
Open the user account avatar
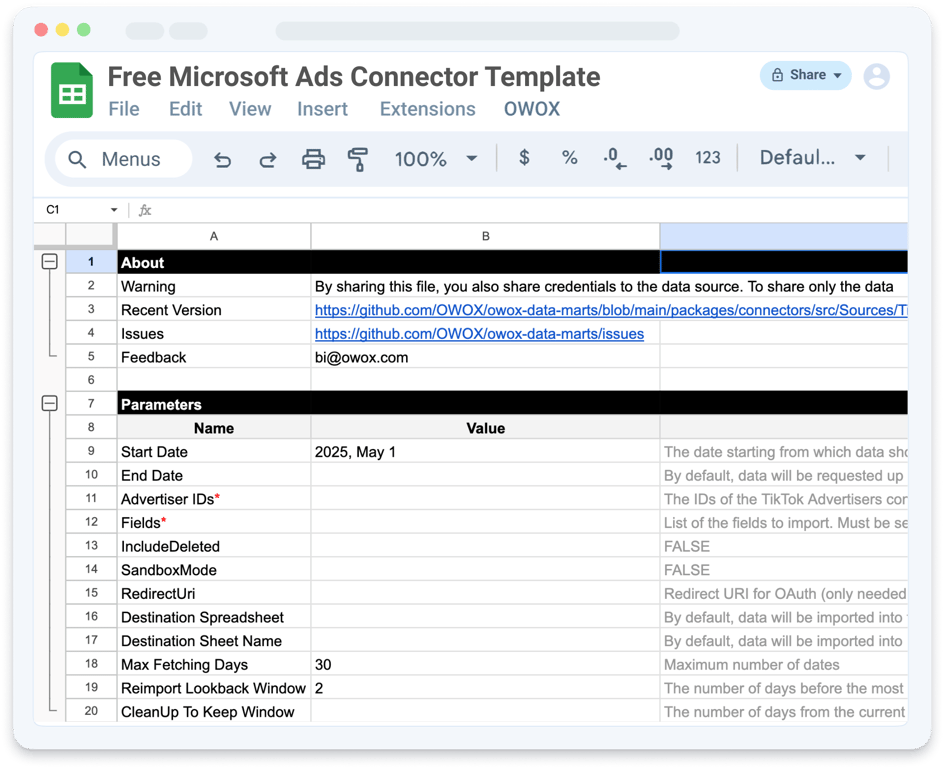(877, 76)
